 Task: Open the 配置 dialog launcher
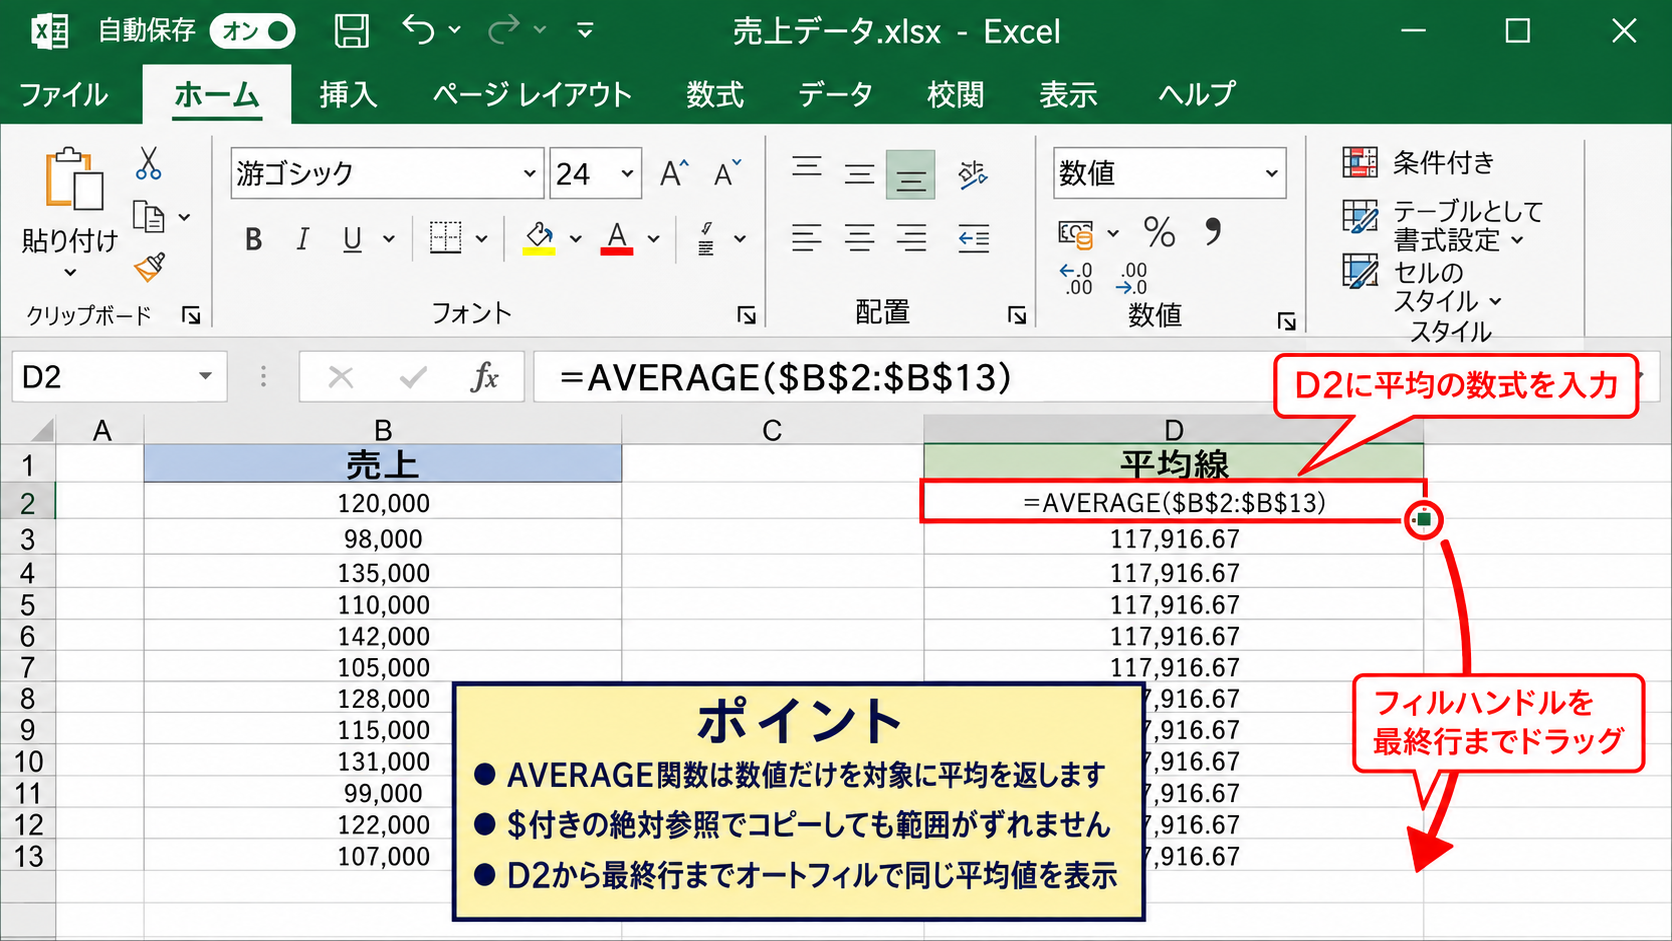(1017, 316)
